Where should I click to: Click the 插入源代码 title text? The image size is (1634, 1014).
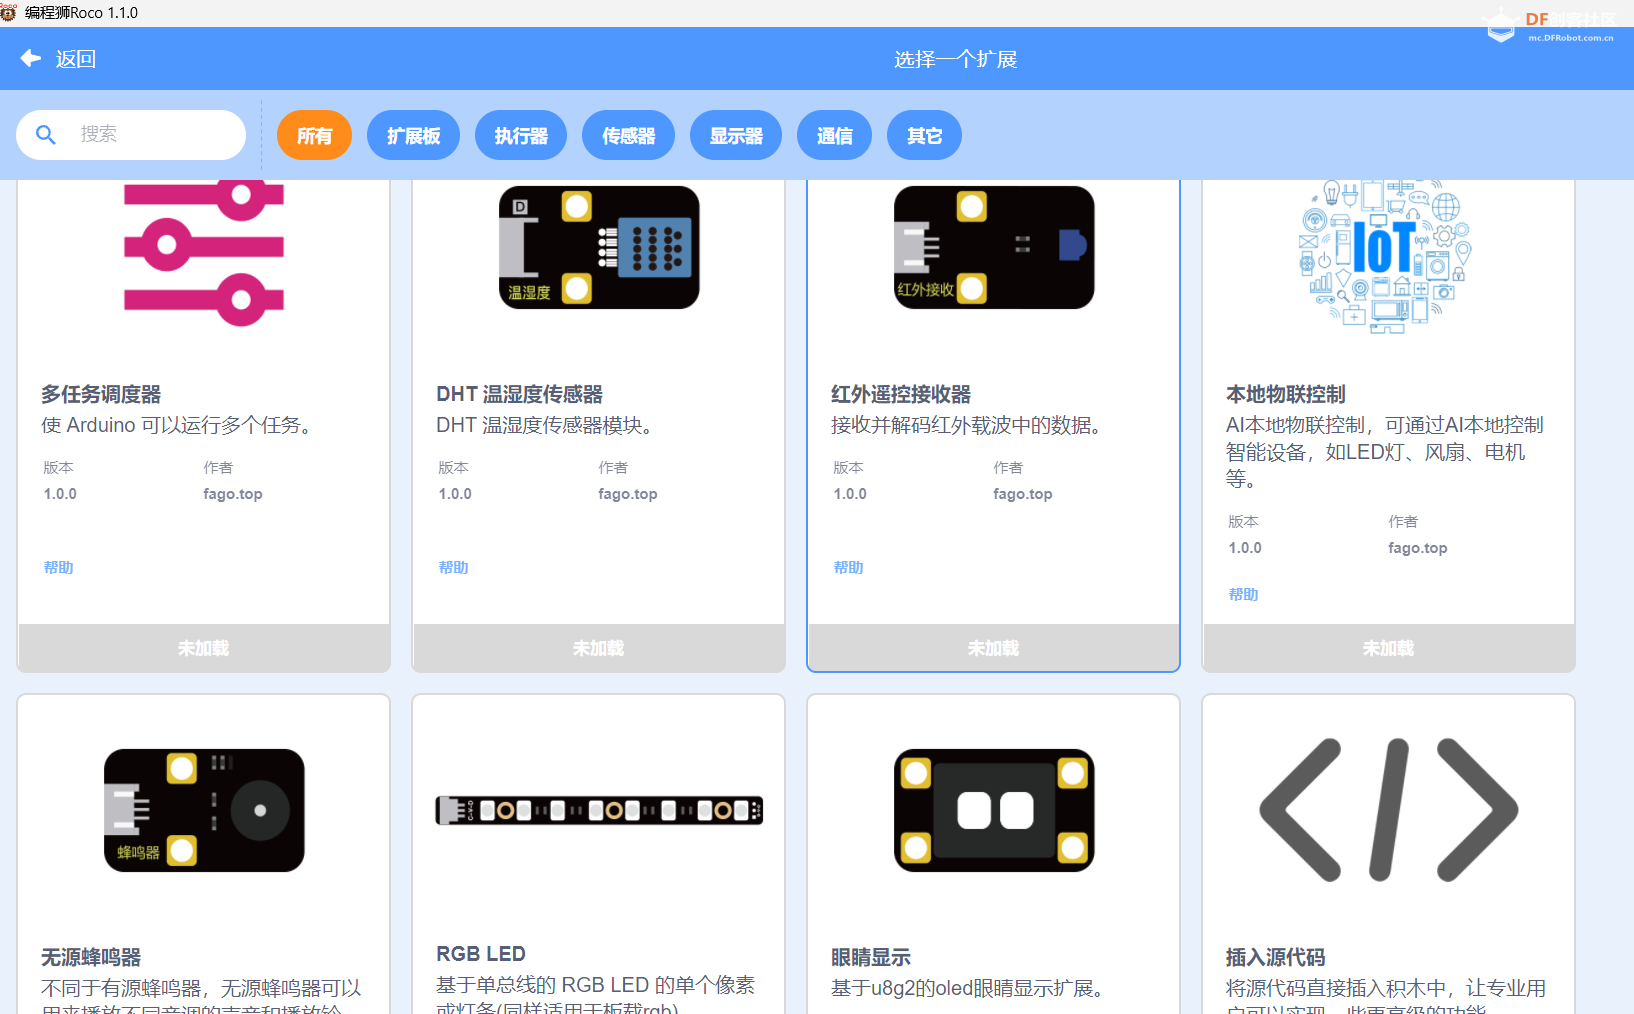pyautogui.click(x=1276, y=957)
